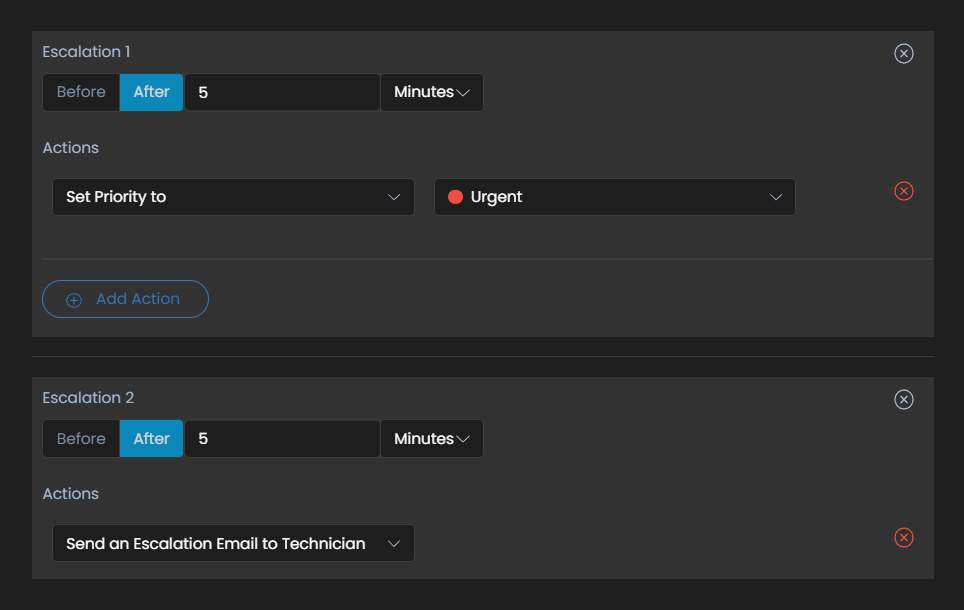Screen dimensions: 964x610
Task: Open the Urgent priority value dropdown
Action: pyautogui.click(x=614, y=197)
